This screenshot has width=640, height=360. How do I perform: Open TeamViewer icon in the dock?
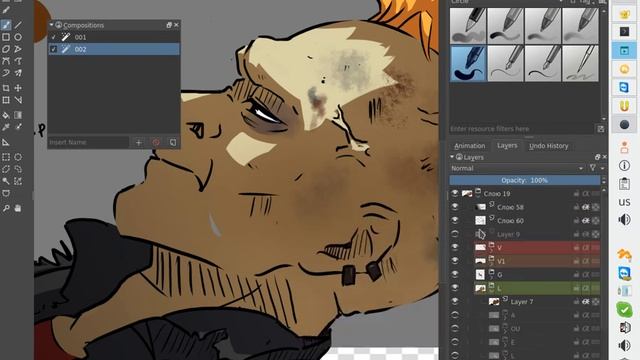point(624,87)
